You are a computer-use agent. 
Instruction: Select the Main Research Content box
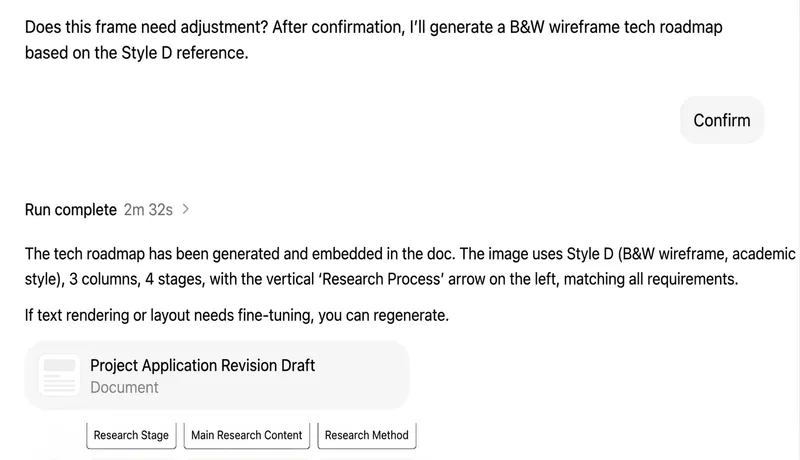(246, 436)
